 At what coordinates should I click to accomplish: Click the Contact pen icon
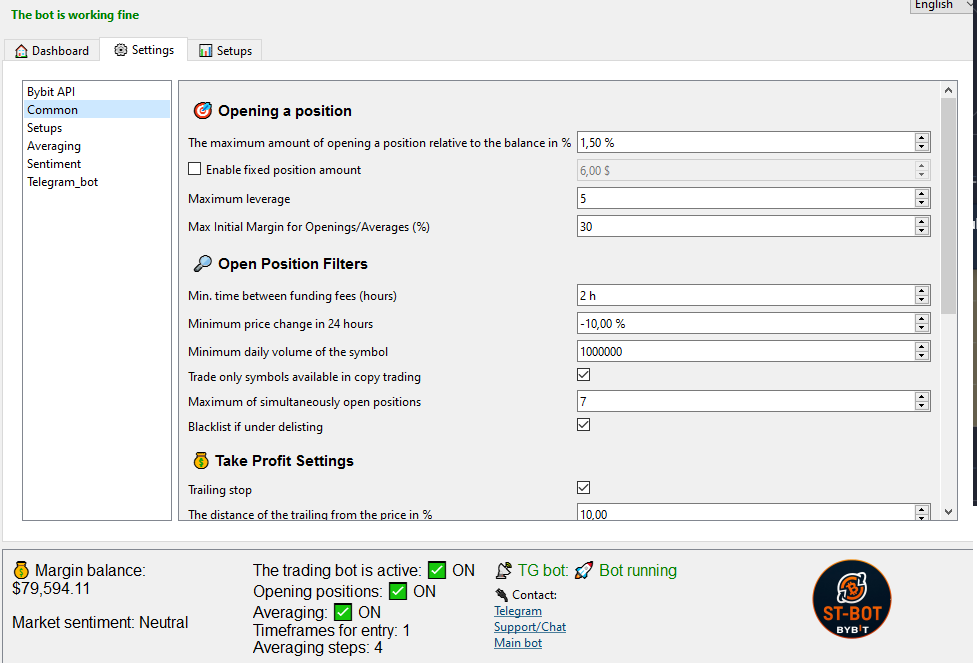[x=502, y=594]
